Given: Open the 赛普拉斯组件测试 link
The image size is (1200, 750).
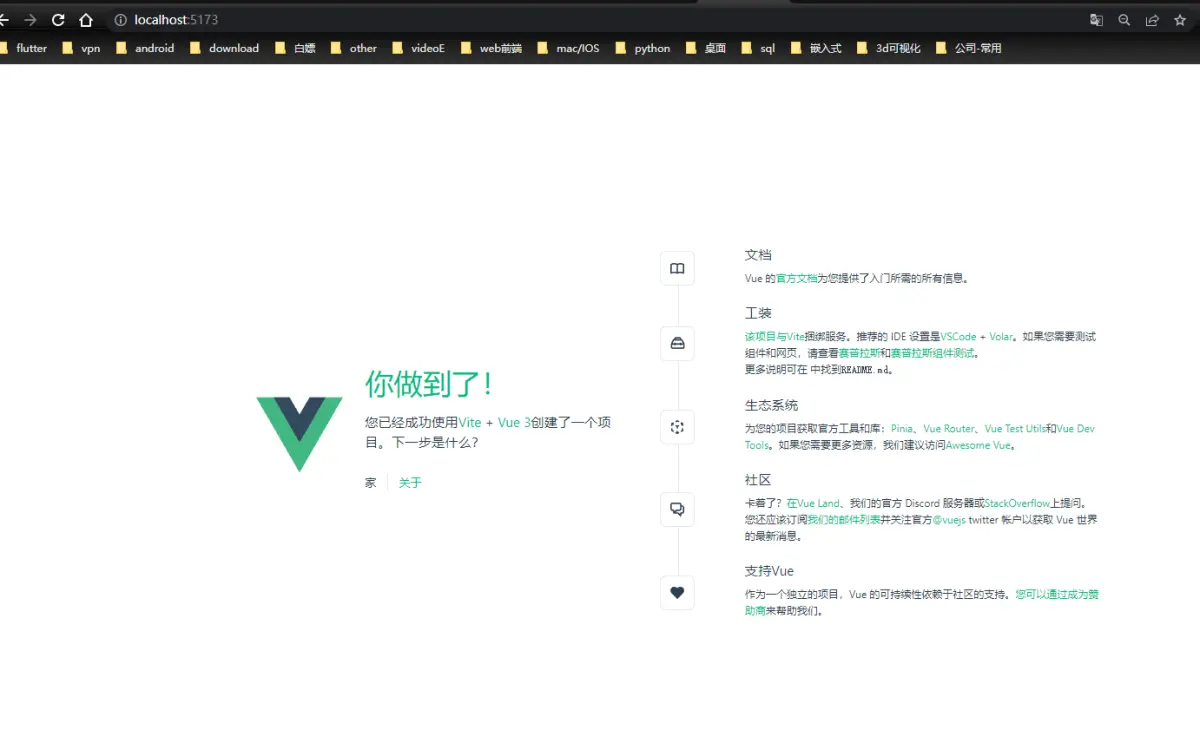Looking at the screenshot, I should pos(932,353).
